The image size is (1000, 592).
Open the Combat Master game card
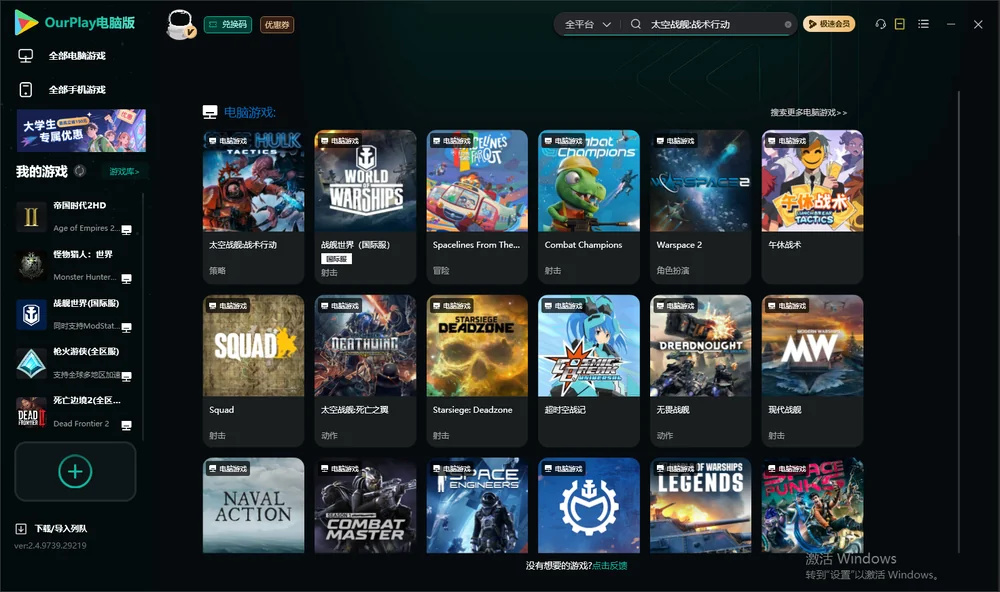365,505
